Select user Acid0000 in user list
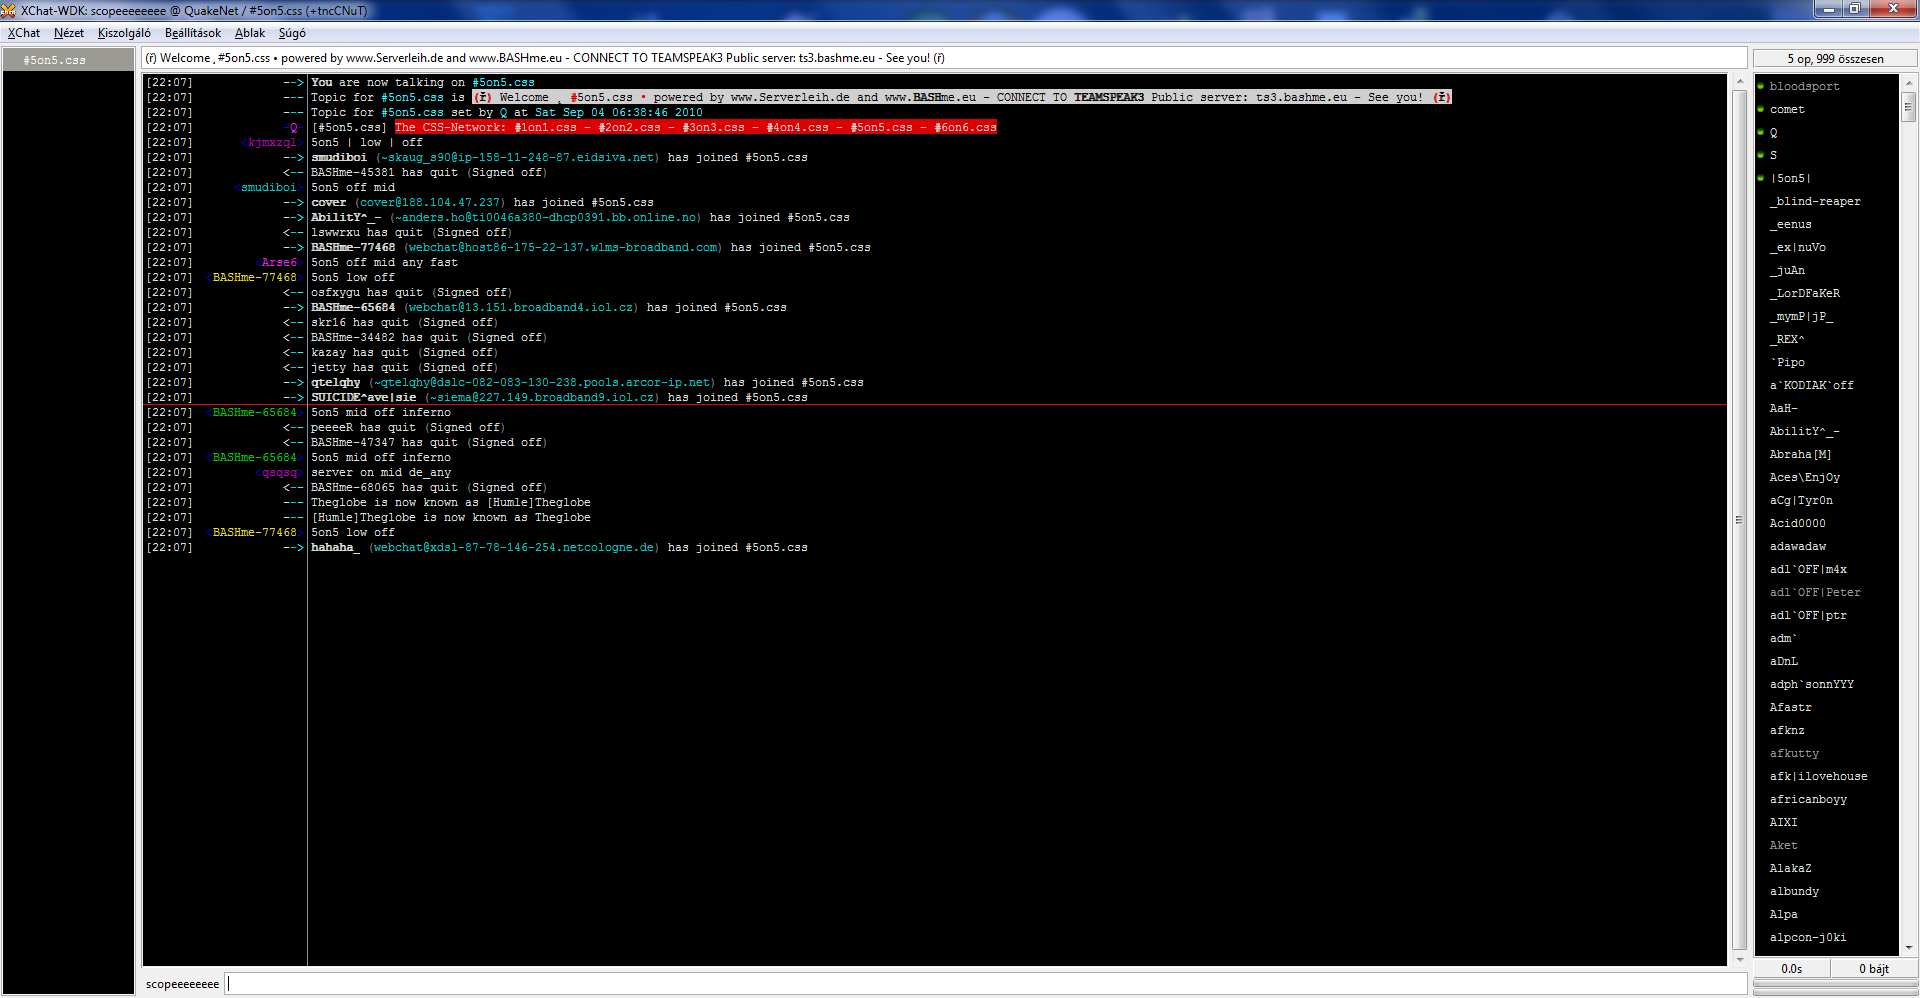 click(x=1797, y=523)
